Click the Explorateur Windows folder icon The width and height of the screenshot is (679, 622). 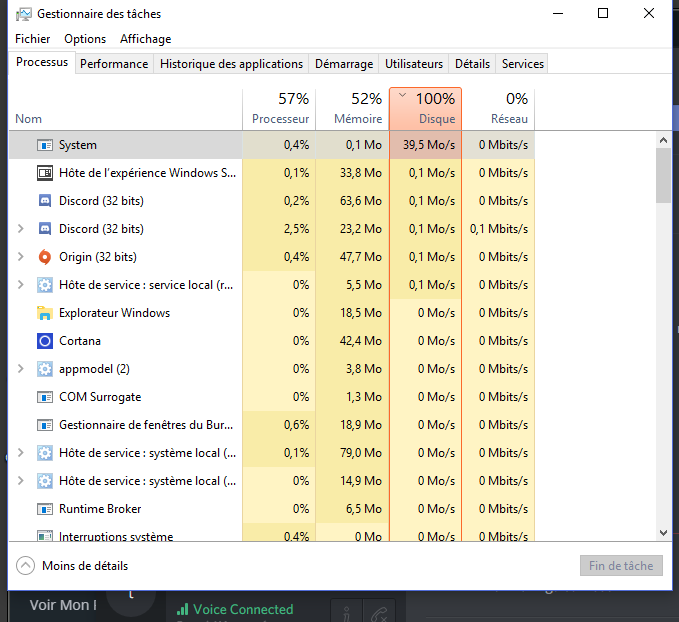(x=45, y=313)
